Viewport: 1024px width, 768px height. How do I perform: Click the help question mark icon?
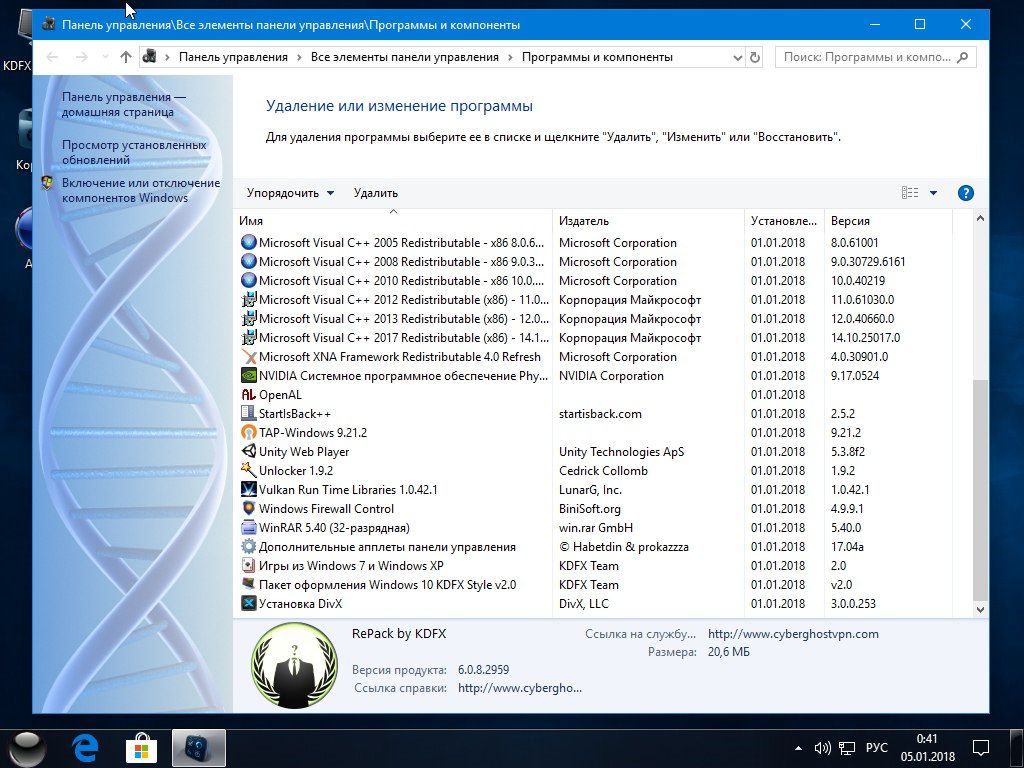click(x=965, y=193)
